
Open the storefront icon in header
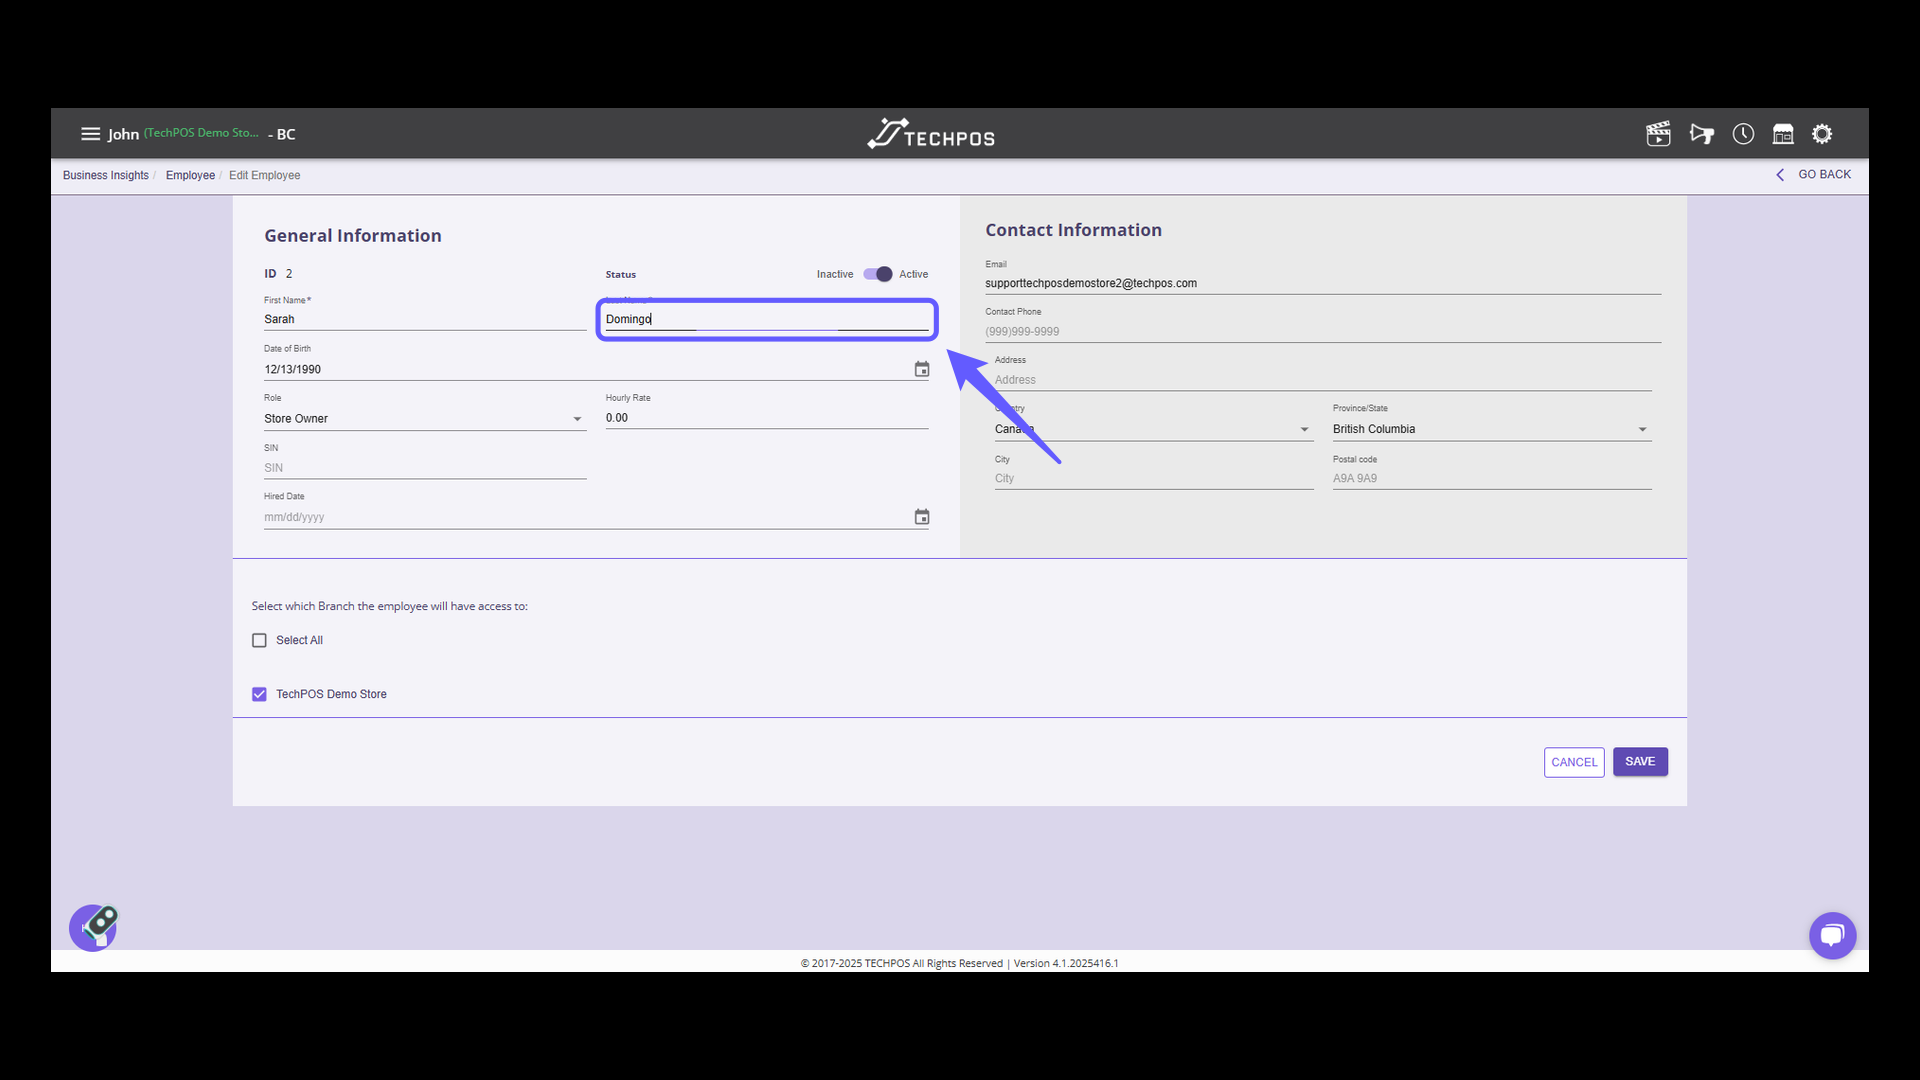click(x=1783, y=134)
